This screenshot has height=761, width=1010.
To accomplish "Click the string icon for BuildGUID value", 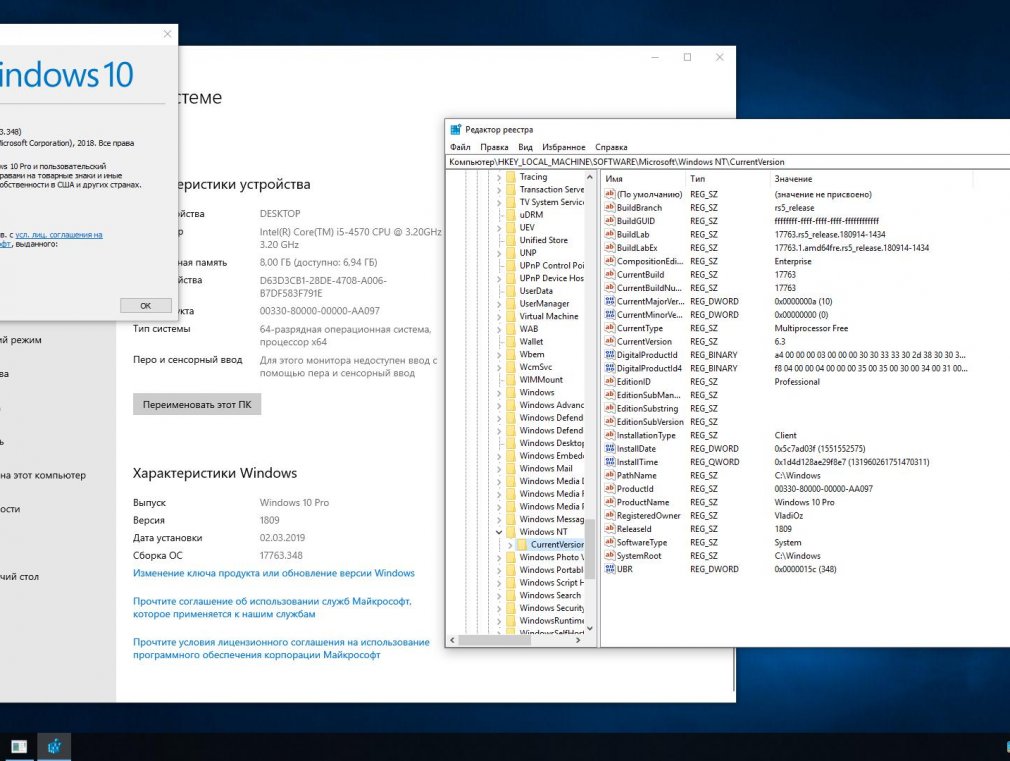I will pyautogui.click(x=610, y=221).
